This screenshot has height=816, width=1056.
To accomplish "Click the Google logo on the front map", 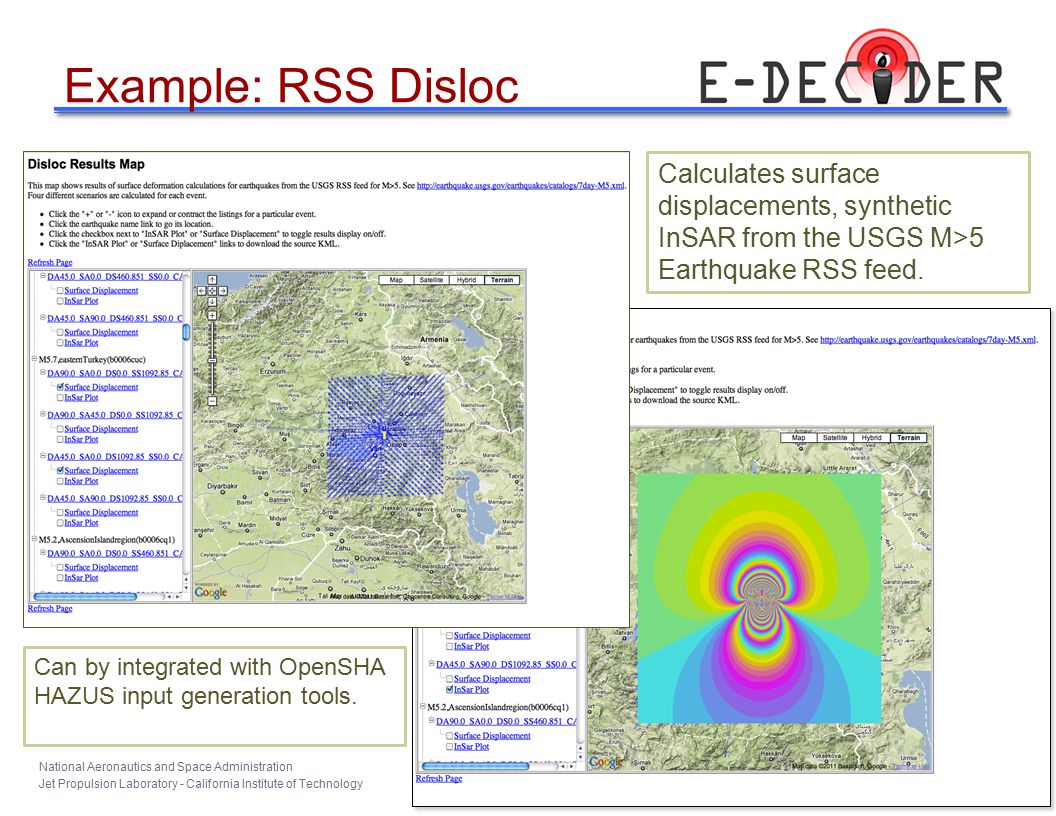I will (211, 592).
